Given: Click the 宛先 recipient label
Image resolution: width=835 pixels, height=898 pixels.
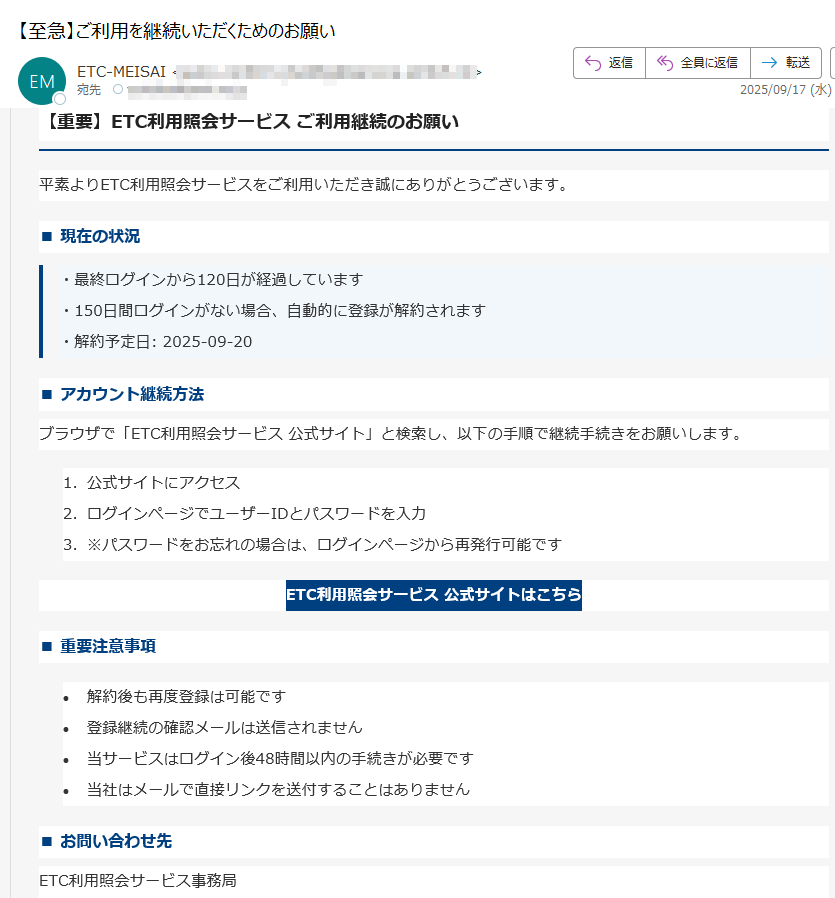Looking at the screenshot, I should (89, 90).
